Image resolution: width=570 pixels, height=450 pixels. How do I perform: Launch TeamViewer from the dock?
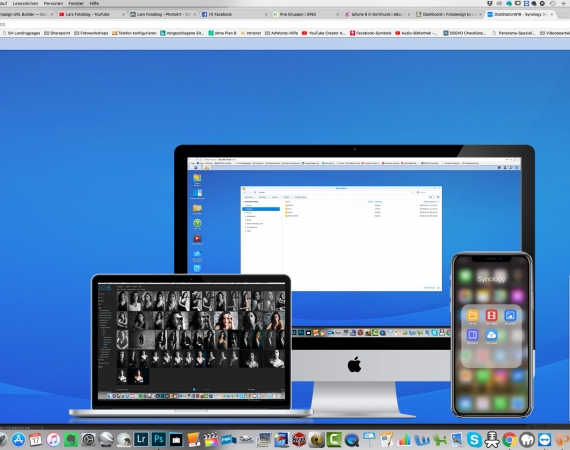(545, 440)
